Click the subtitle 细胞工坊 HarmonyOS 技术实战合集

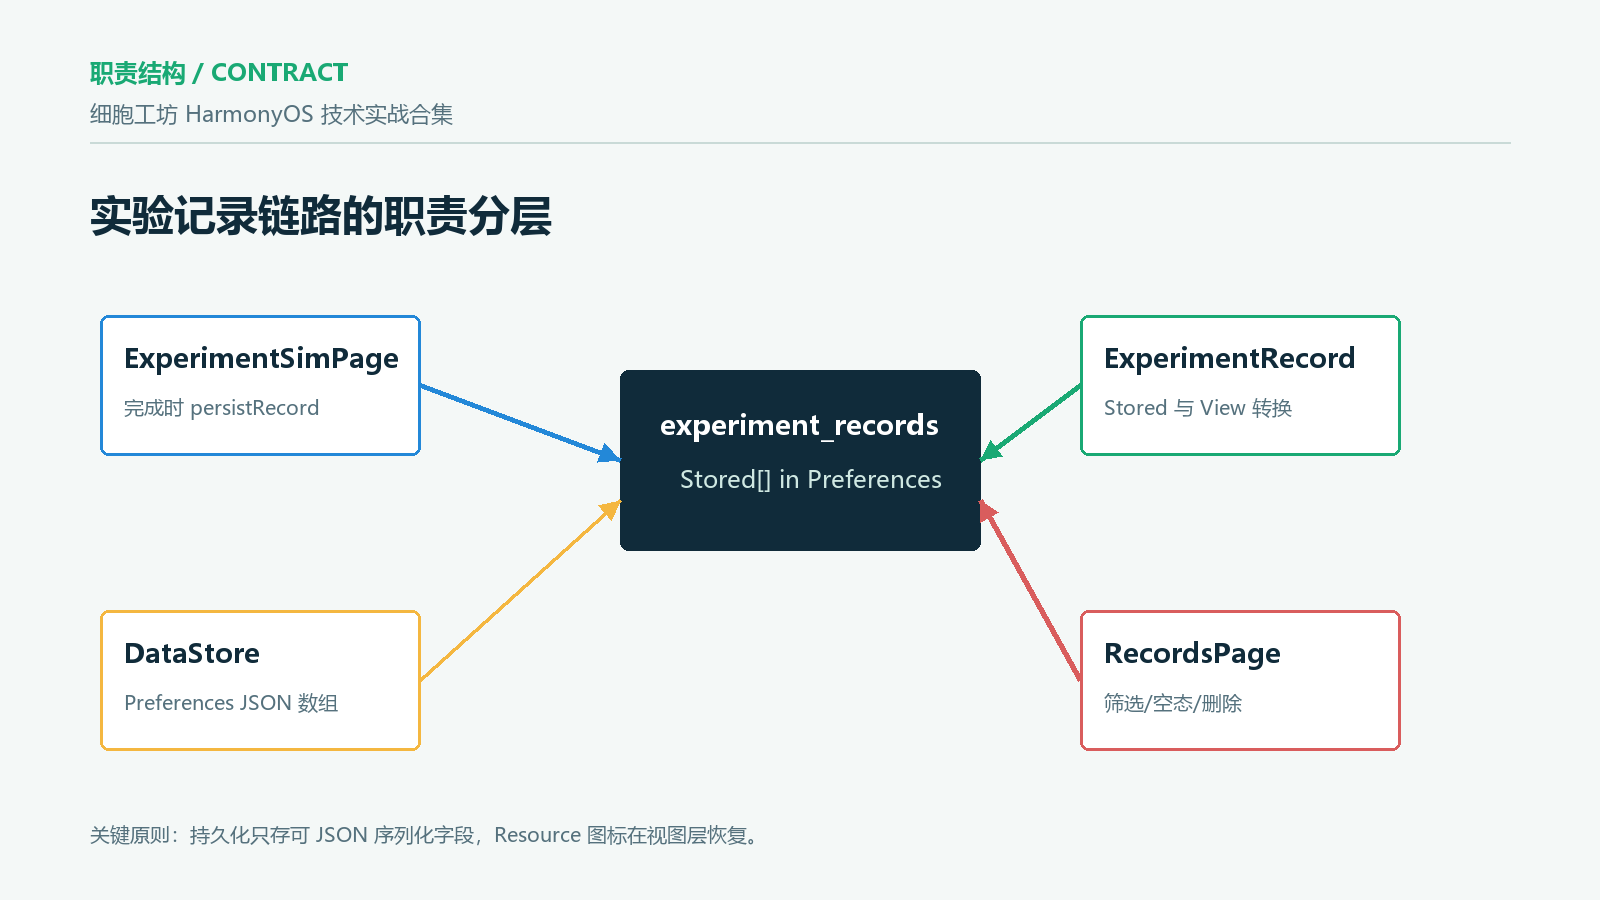(271, 115)
